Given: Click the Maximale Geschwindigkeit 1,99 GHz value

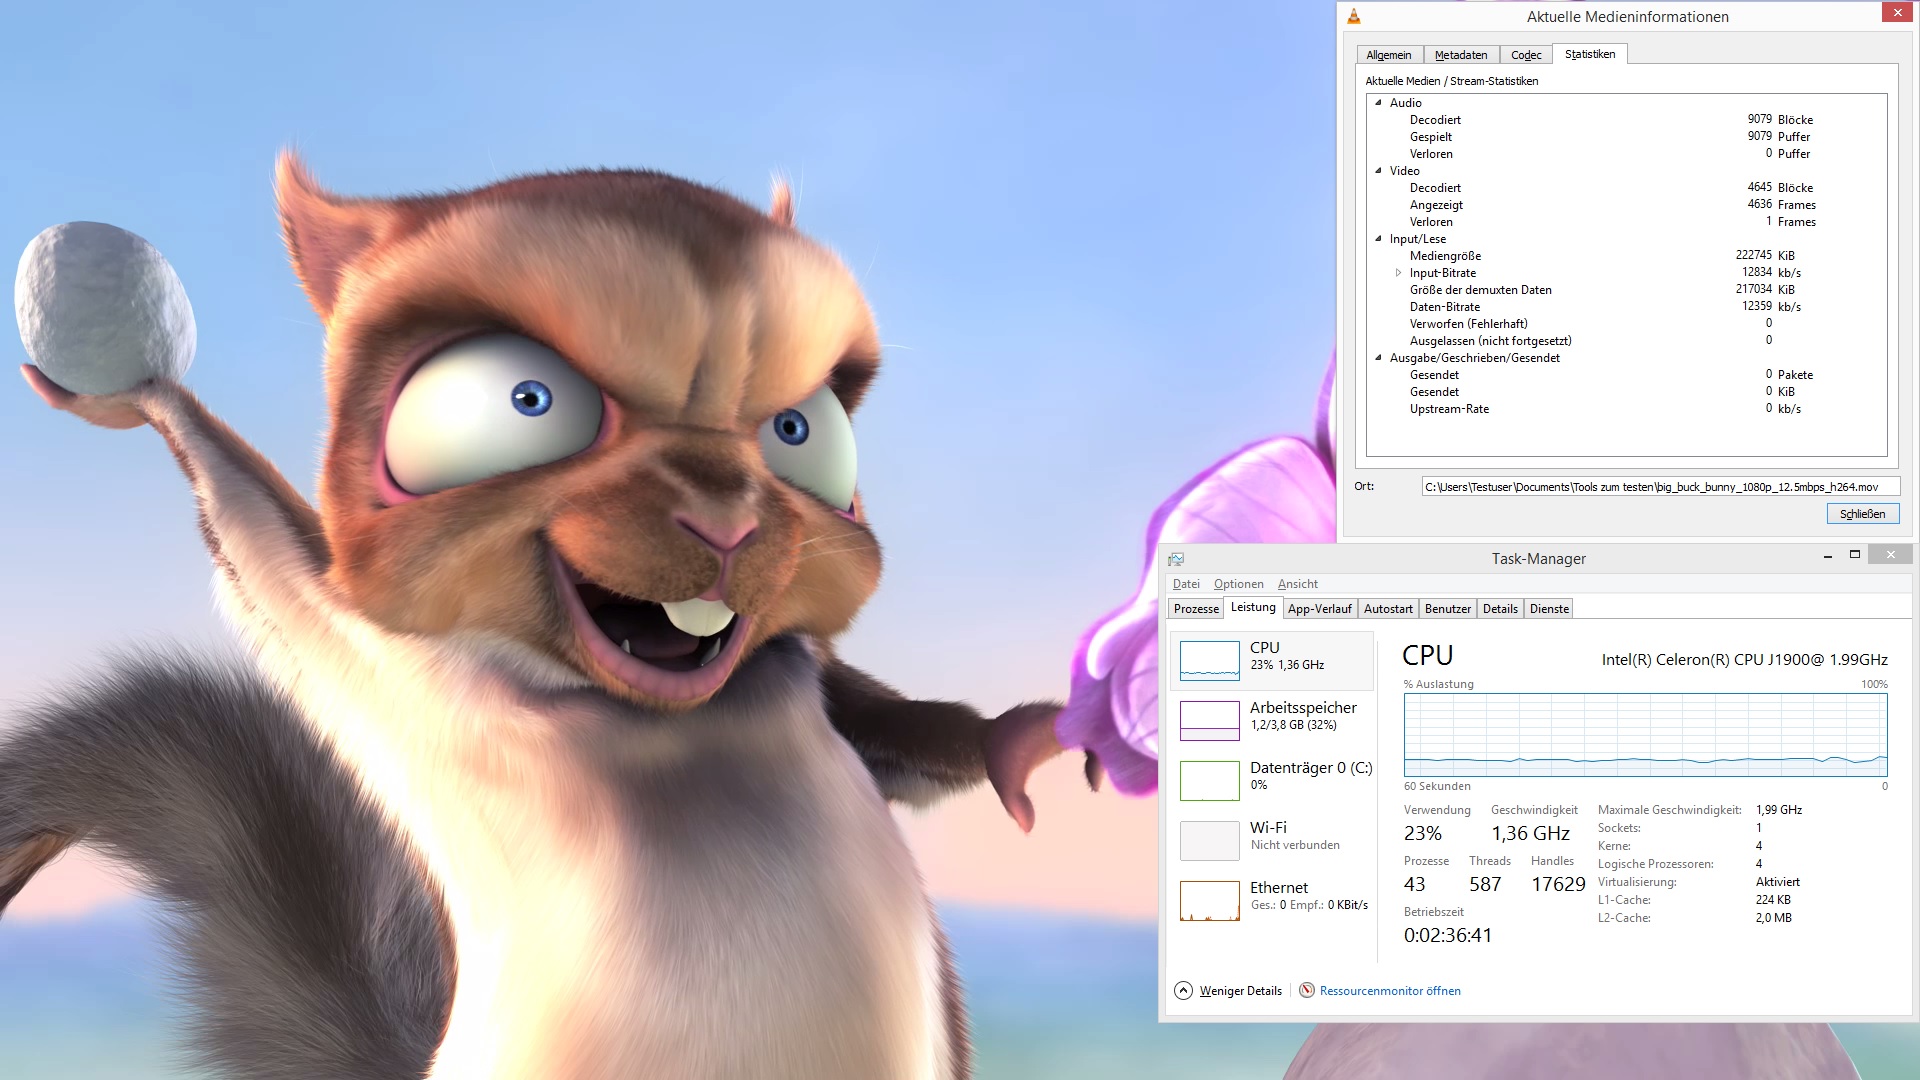Looking at the screenshot, I should (1778, 810).
